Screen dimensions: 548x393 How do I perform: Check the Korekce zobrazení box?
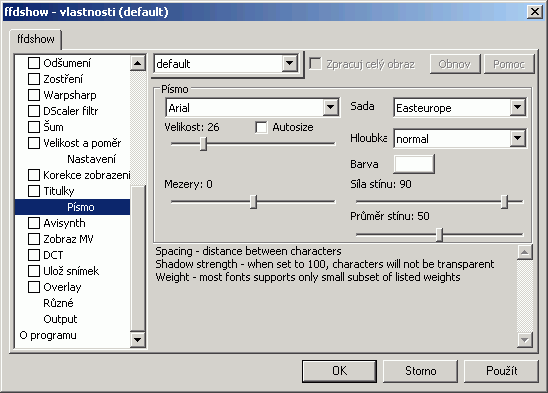point(34,175)
